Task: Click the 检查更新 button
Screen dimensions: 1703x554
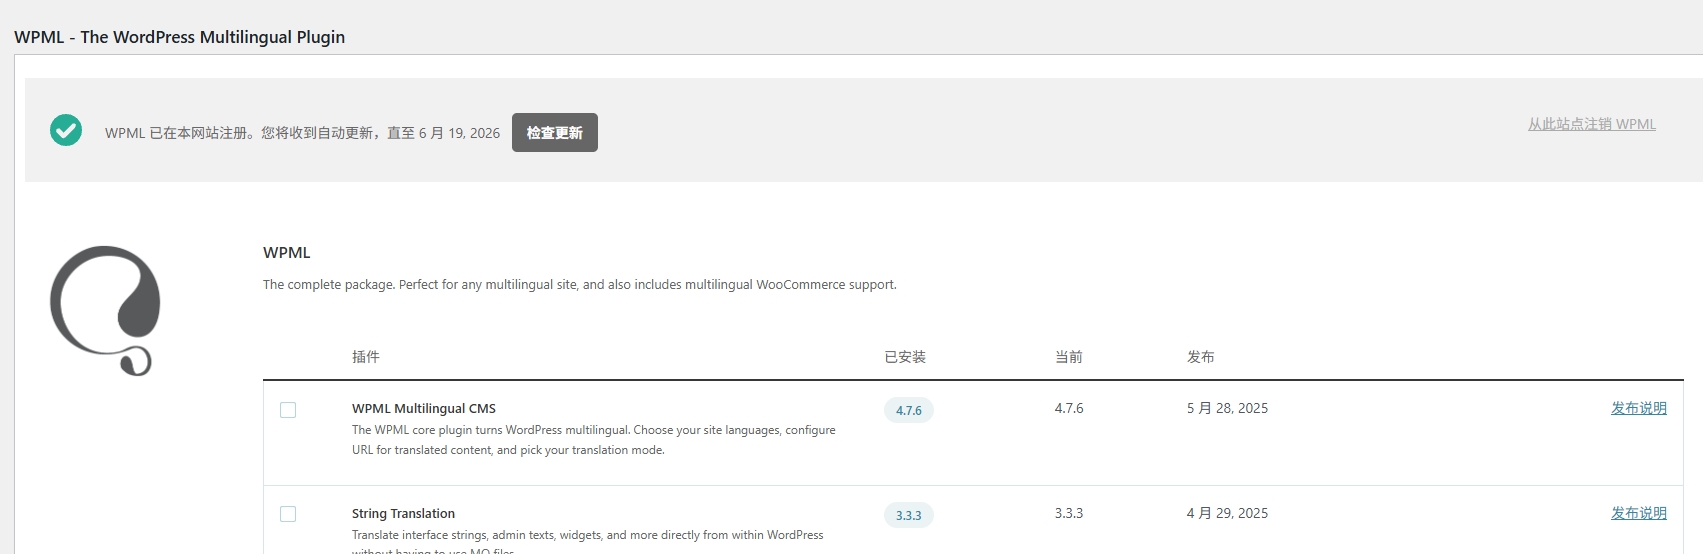Action: pos(555,132)
